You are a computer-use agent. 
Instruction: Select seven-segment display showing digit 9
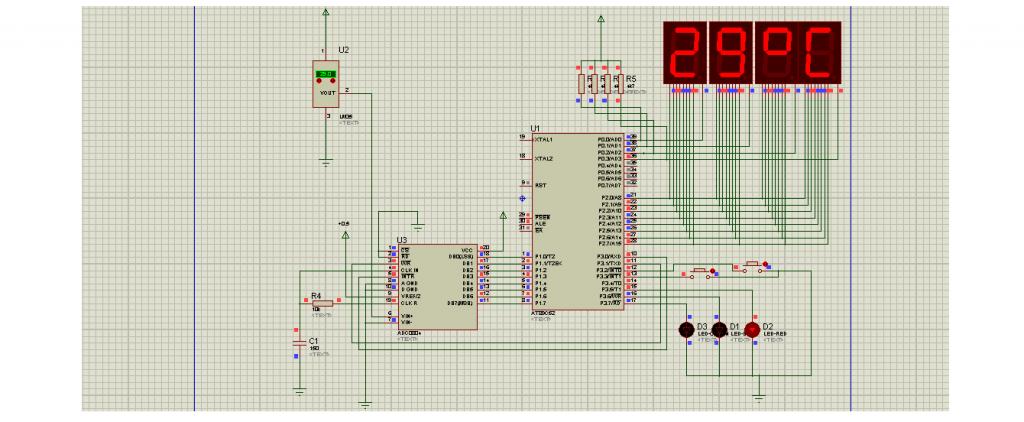[731, 52]
